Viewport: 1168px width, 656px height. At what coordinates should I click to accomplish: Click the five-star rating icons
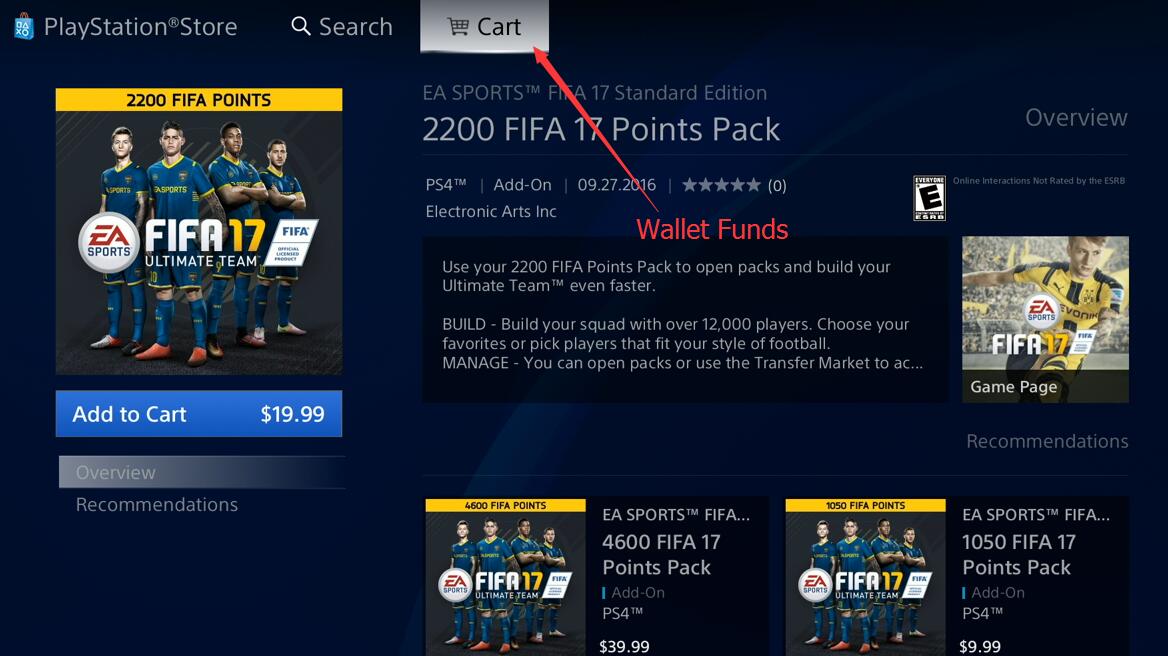point(721,185)
